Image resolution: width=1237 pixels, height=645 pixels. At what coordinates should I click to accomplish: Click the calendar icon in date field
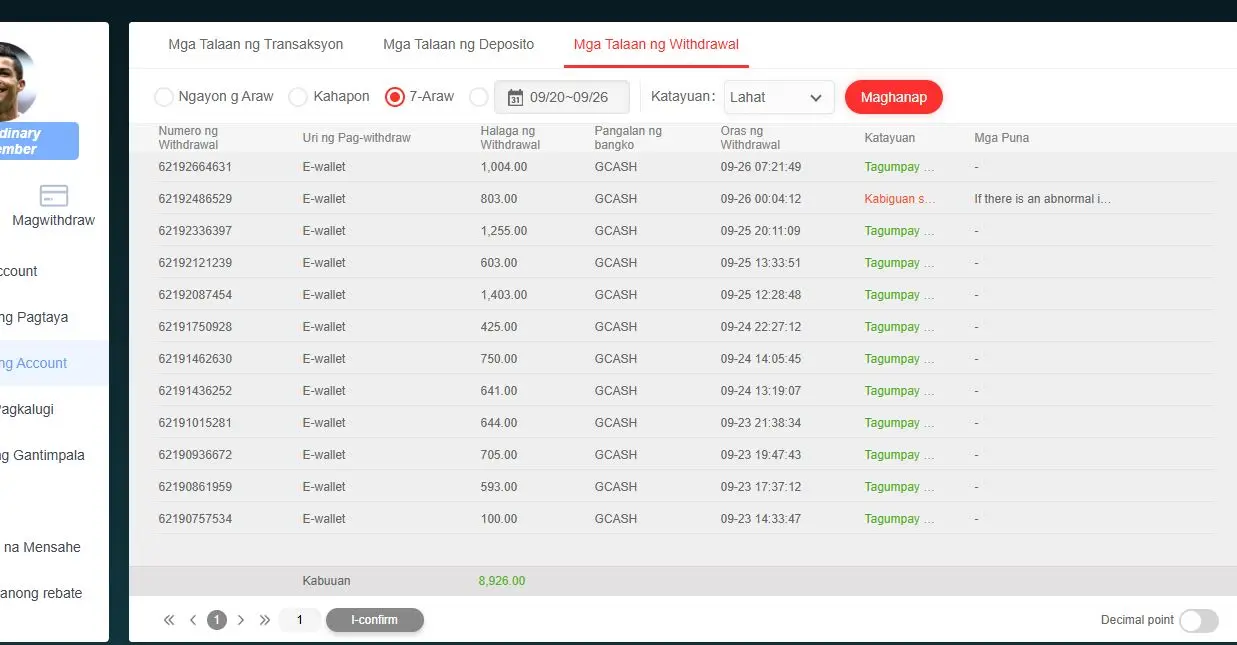pyautogui.click(x=516, y=97)
